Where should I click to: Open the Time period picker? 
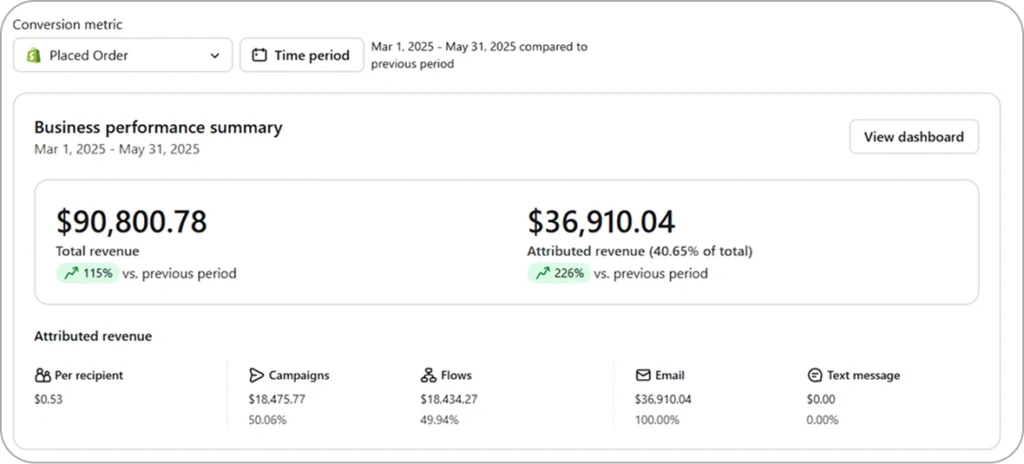tap(301, 56)
